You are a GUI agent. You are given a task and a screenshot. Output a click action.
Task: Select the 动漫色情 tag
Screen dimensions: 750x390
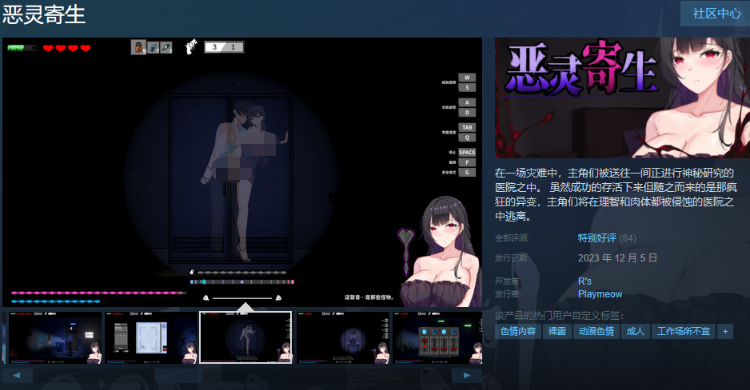pyautogui.click(x=596, y=331)
